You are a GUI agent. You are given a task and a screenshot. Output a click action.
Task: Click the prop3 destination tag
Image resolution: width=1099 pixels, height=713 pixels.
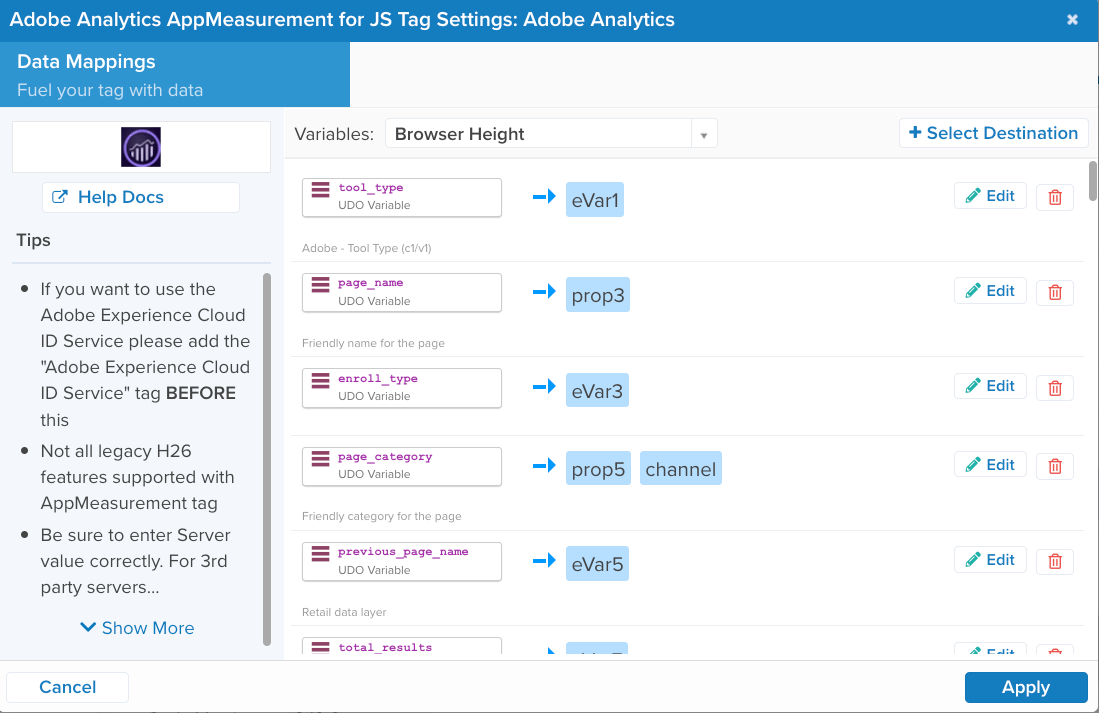(598, 295)
